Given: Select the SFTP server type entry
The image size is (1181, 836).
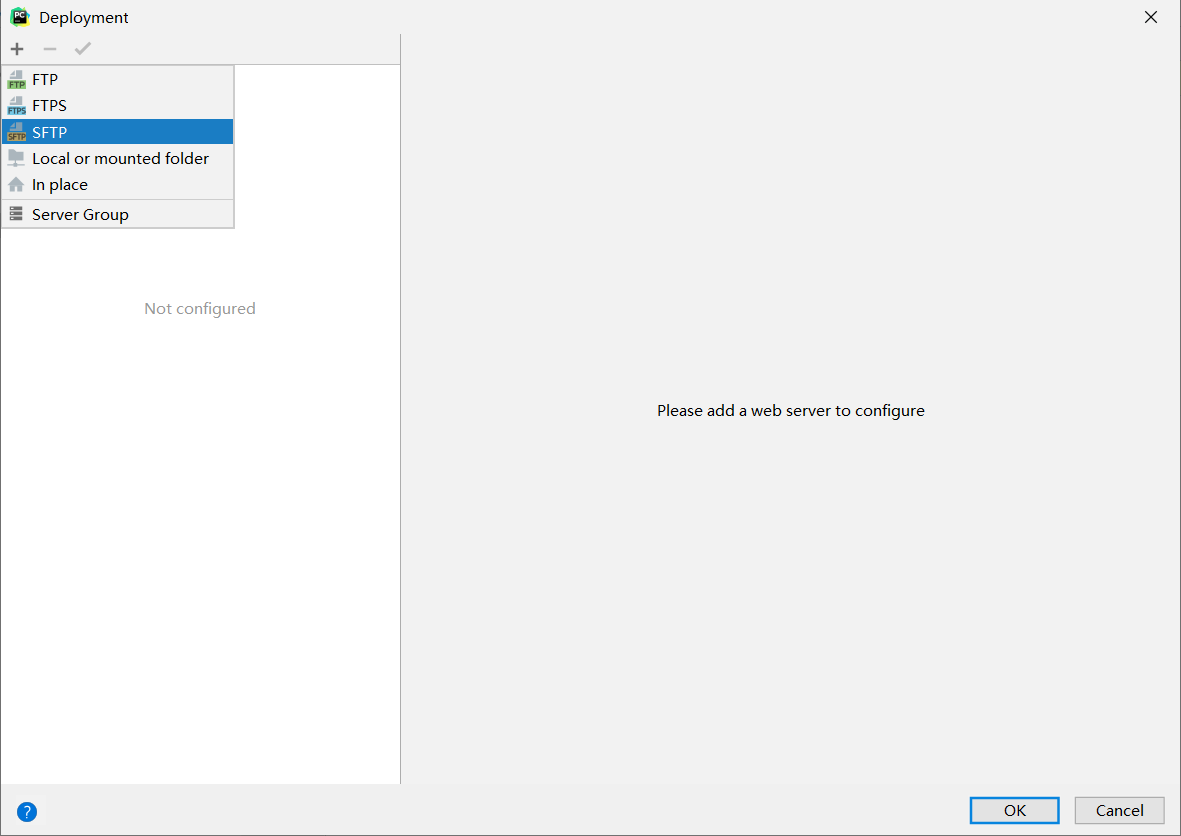Looking at the screenshot, I should 117,132.
